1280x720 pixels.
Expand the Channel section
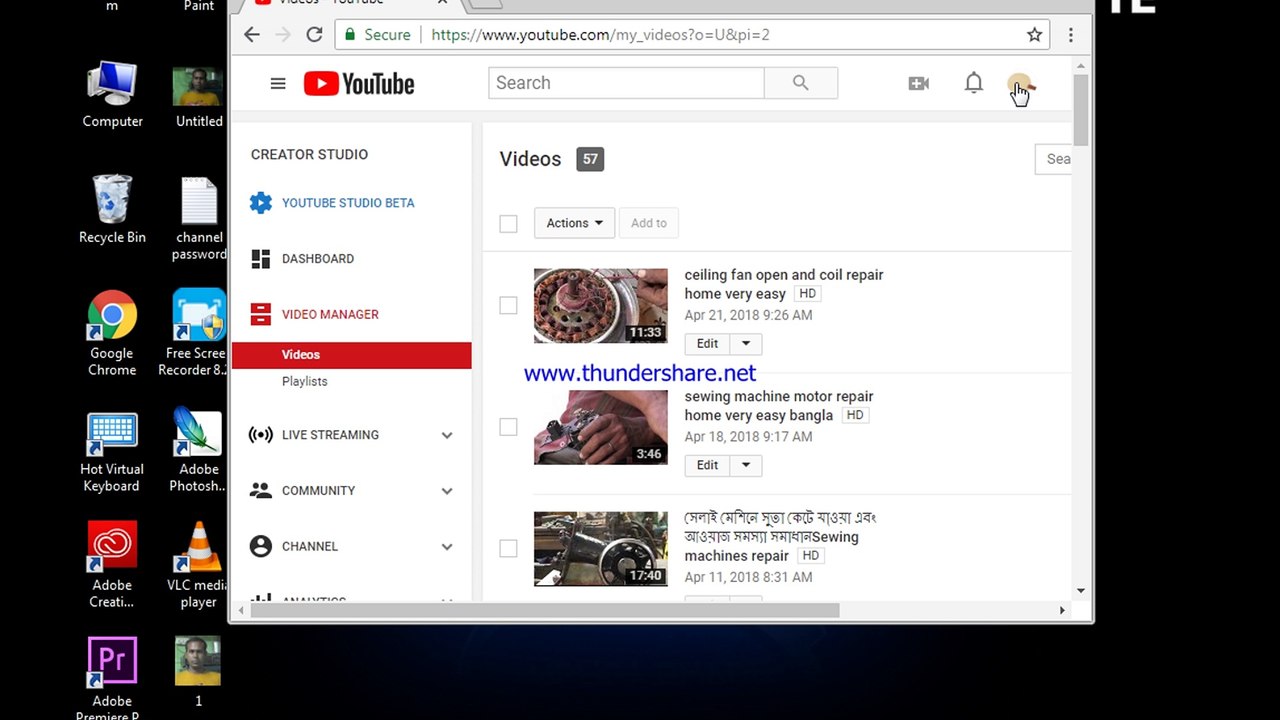[x=447, y=547]
